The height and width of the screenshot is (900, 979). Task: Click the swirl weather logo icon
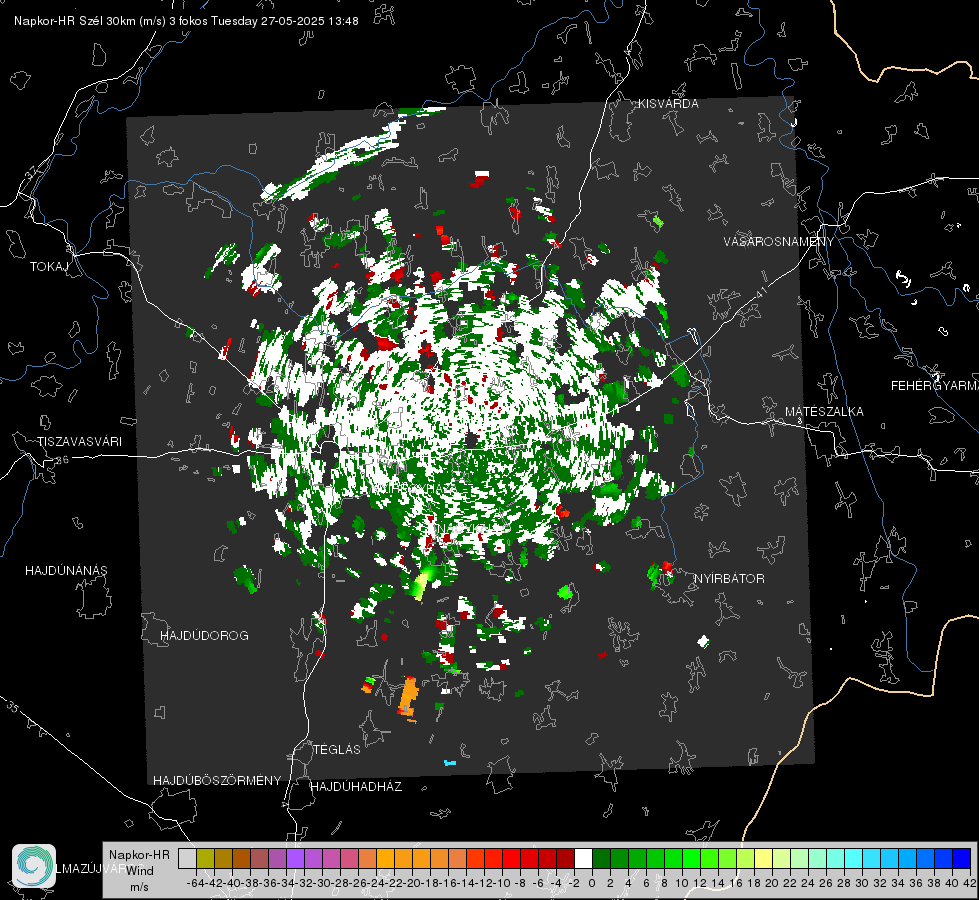(x=34, y=865)
